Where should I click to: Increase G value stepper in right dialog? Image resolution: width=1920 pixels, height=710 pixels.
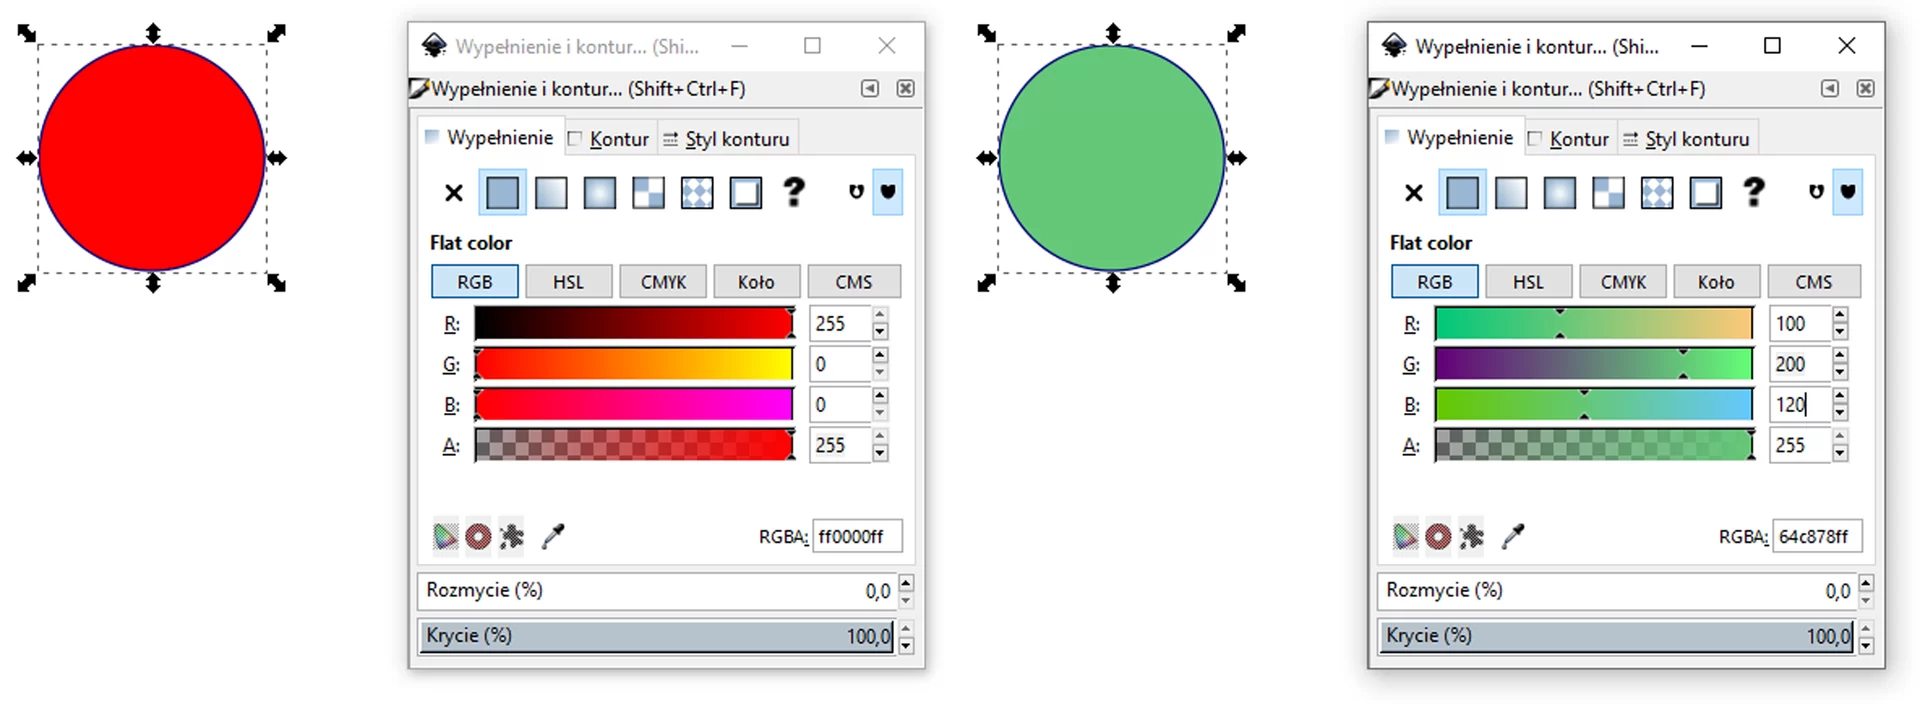(1840, 356)
